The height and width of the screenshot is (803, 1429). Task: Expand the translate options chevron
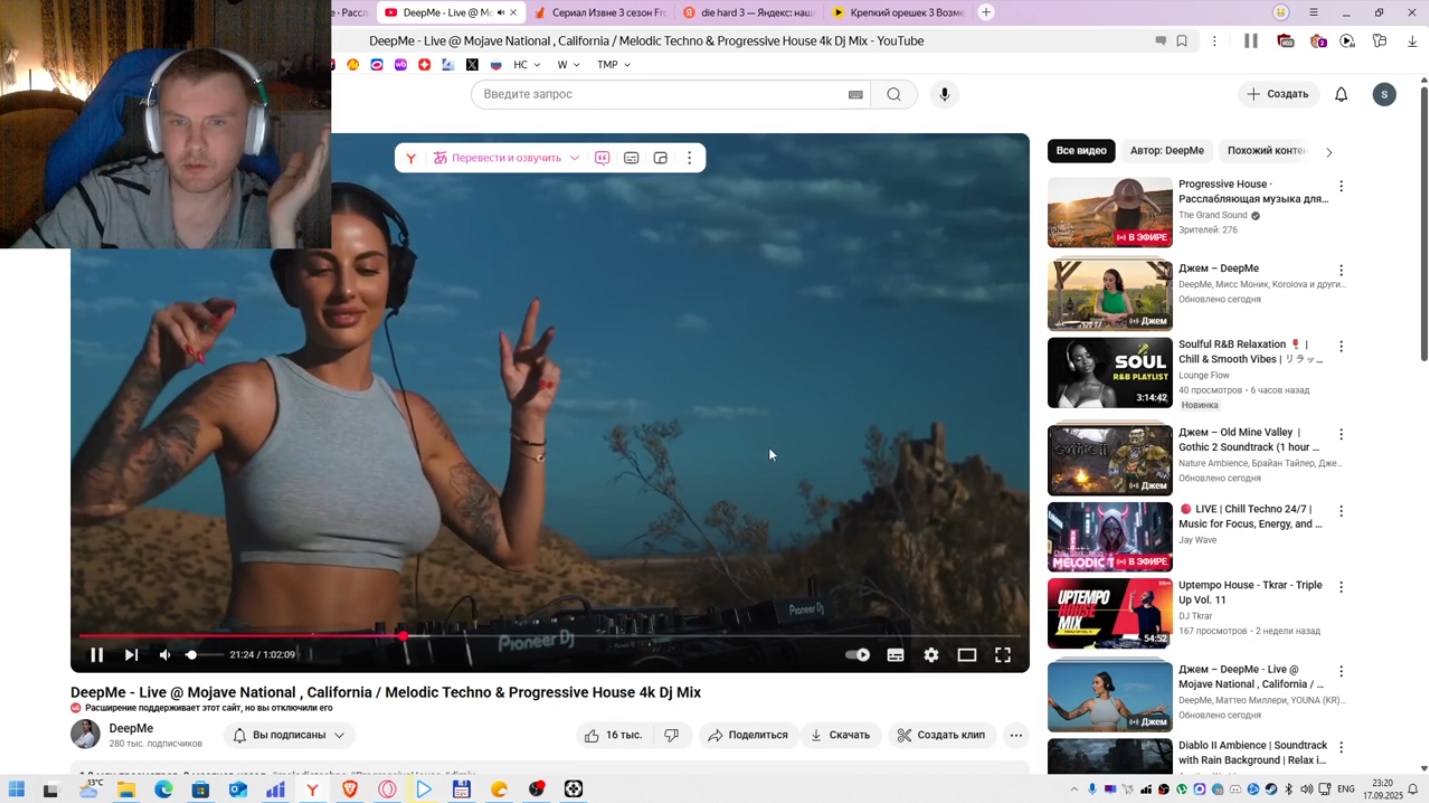pos(575,158)
